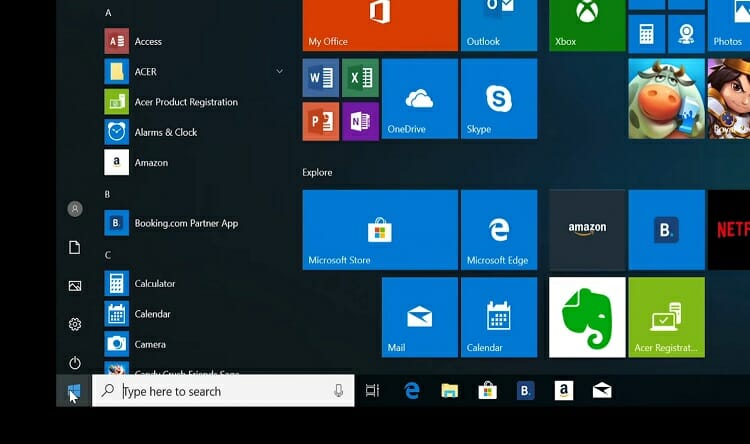Open Alarms & Clock from app list
Viewport: 750px width, 444px height.
click(x=196, y=132)
